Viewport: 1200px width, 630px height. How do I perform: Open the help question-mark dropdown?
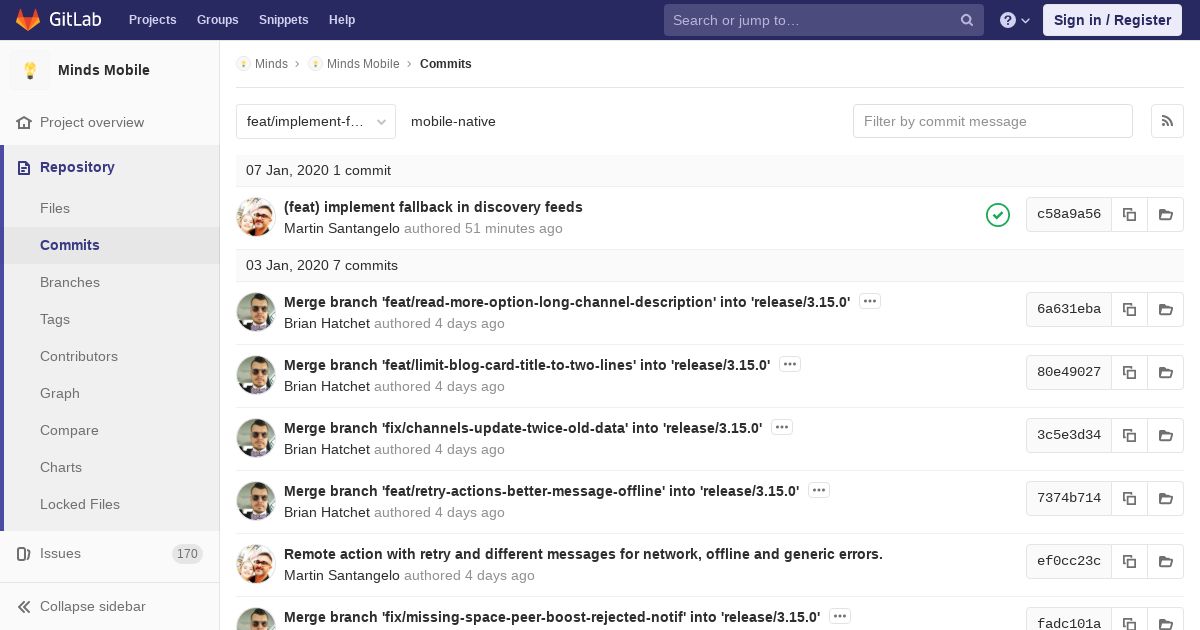[x=1015, y=20]
